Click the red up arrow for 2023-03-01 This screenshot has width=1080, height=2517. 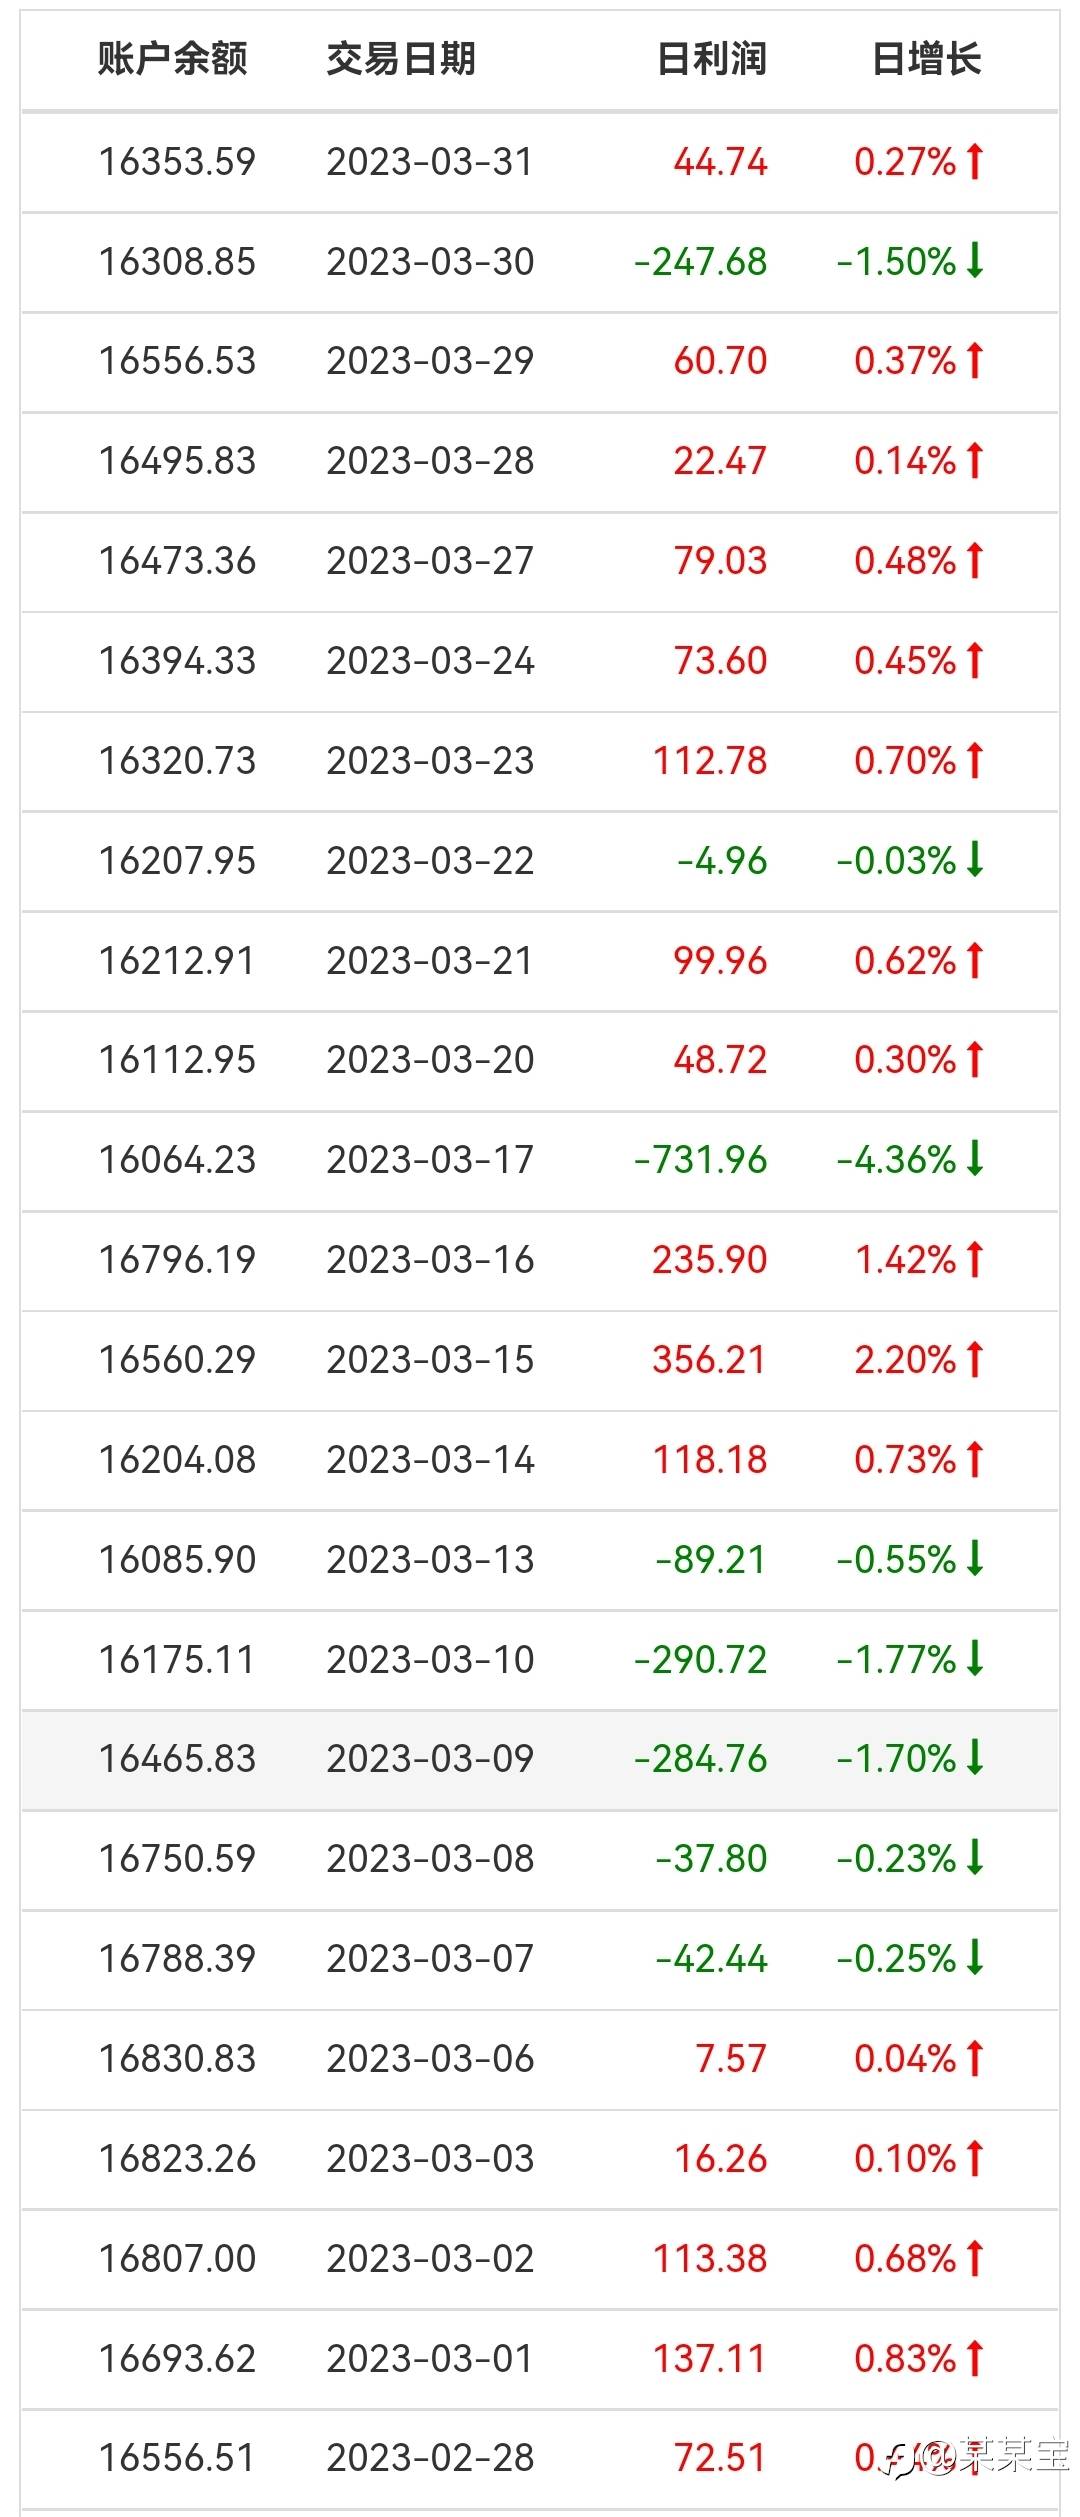(975, 2358)
